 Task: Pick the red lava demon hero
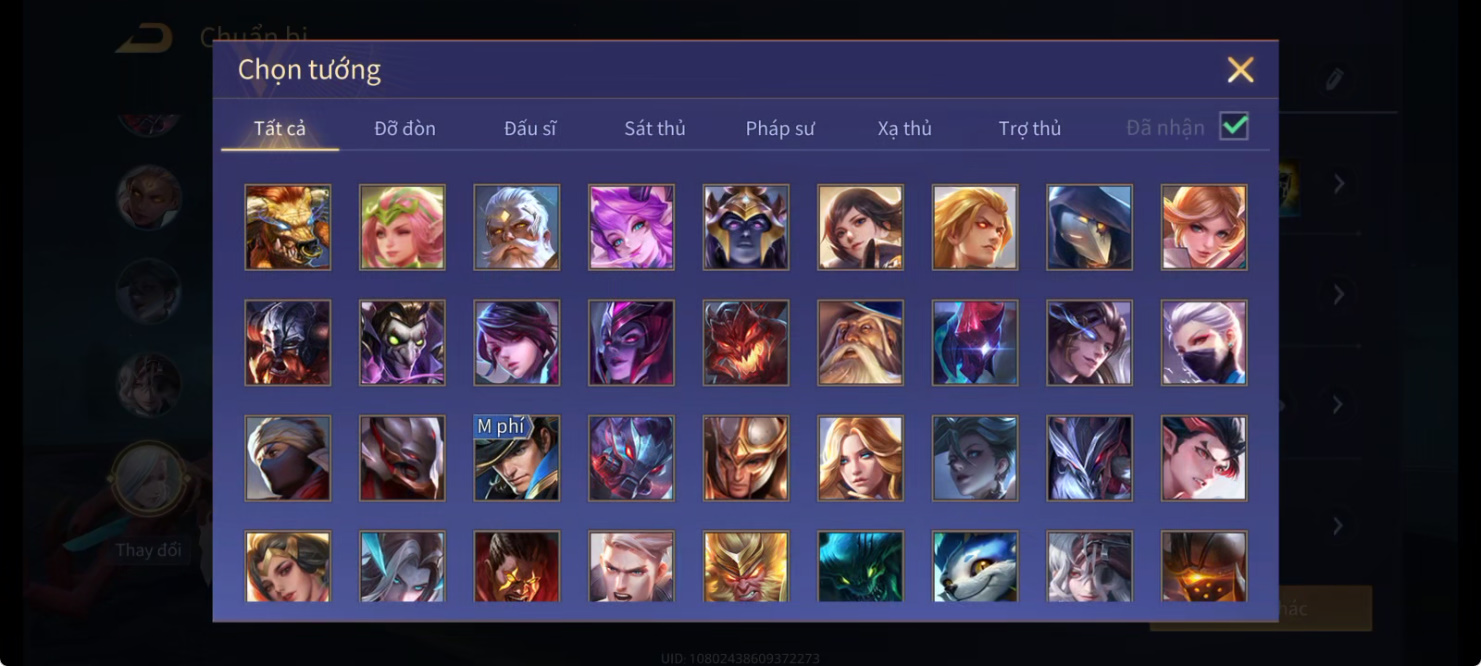tap(745, 343)
